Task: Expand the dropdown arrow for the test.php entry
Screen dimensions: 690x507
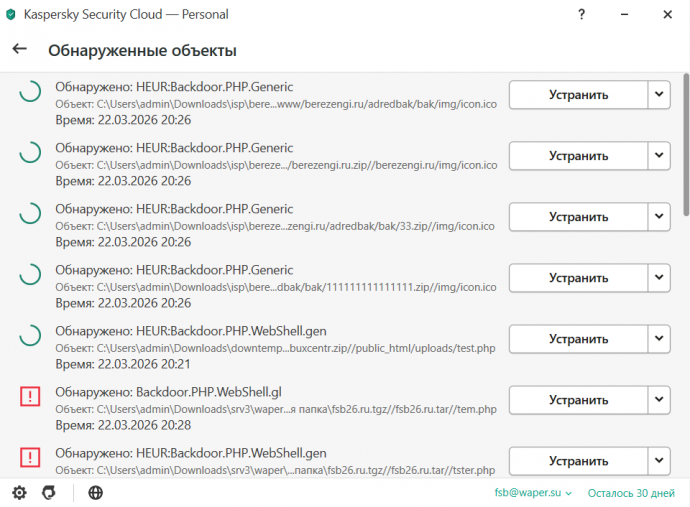Action: point(659,338)
